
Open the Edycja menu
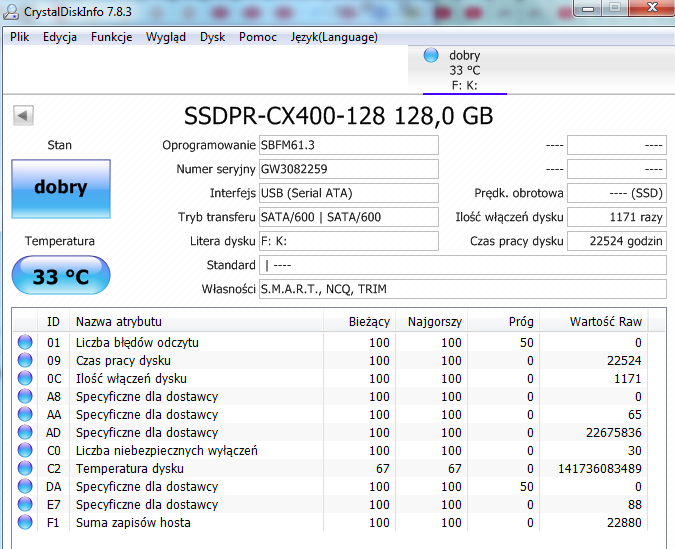[59, 37]
